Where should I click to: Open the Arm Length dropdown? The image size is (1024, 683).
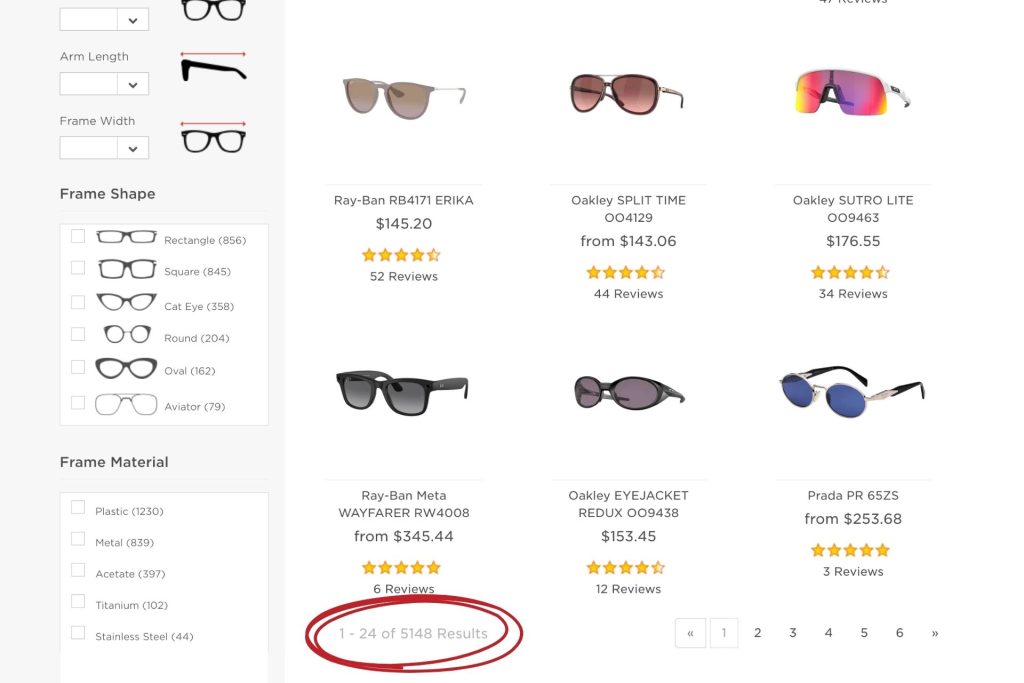click(x=104, y=83)
